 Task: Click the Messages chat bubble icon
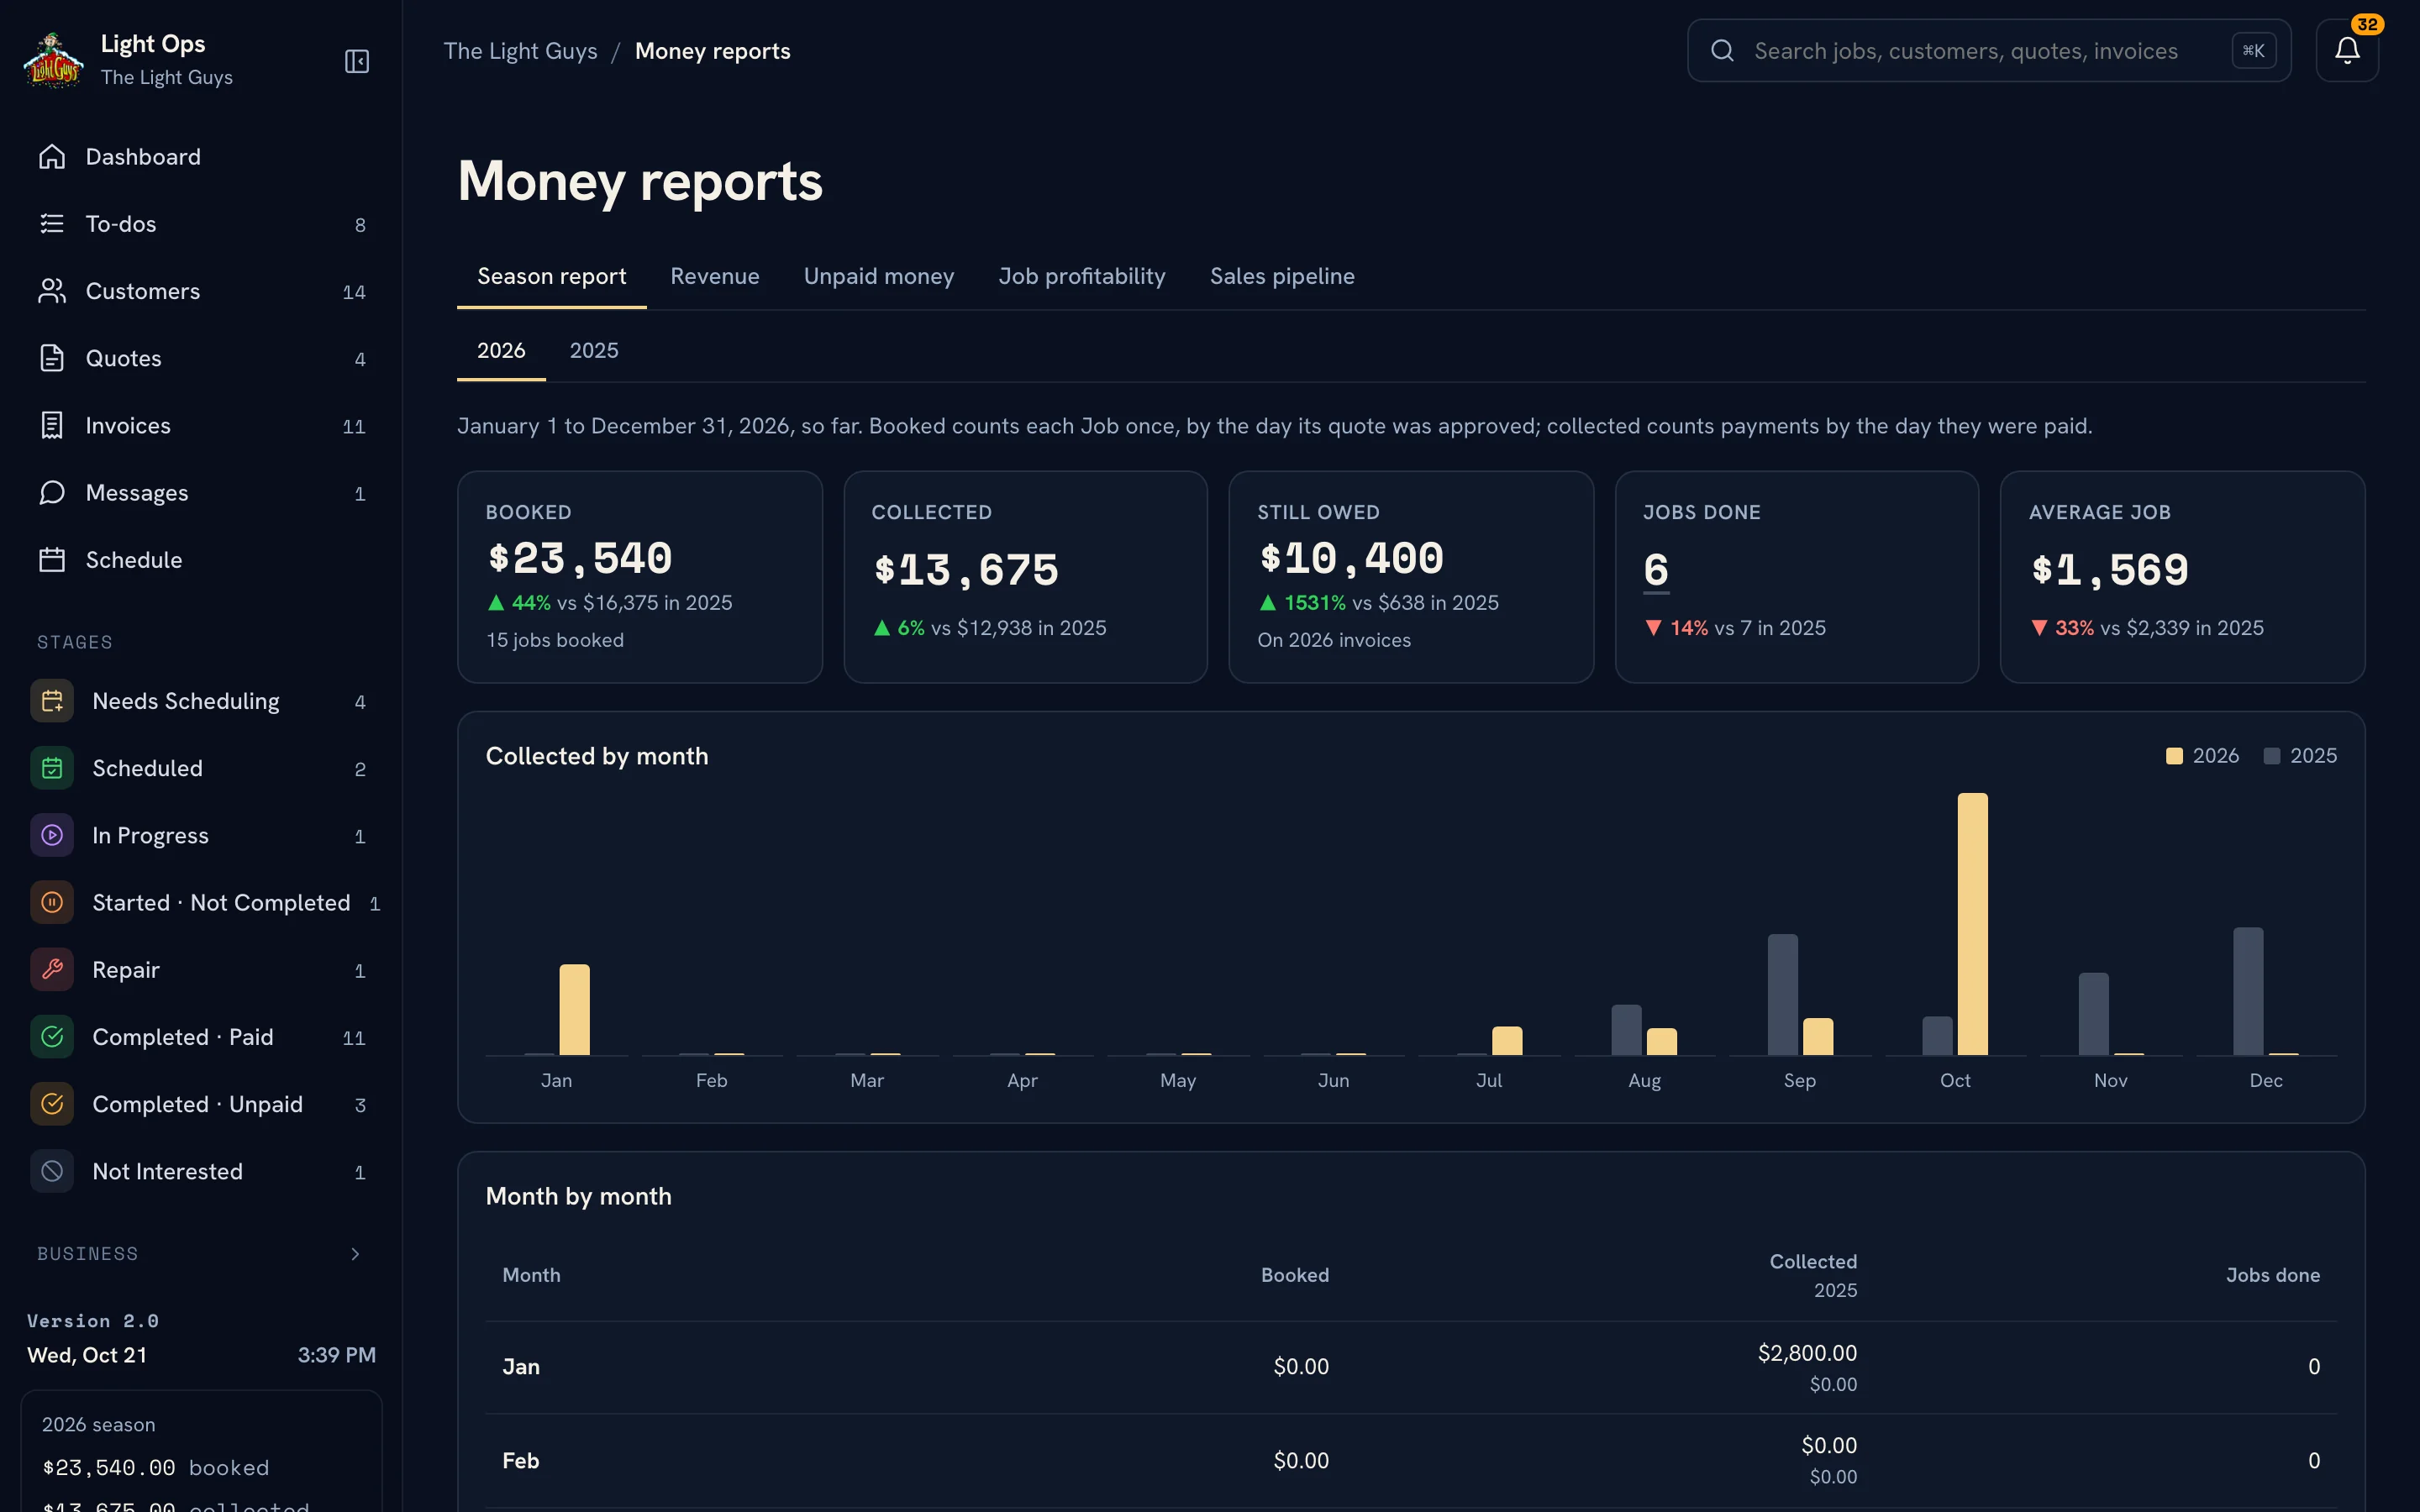pos(52,492)
